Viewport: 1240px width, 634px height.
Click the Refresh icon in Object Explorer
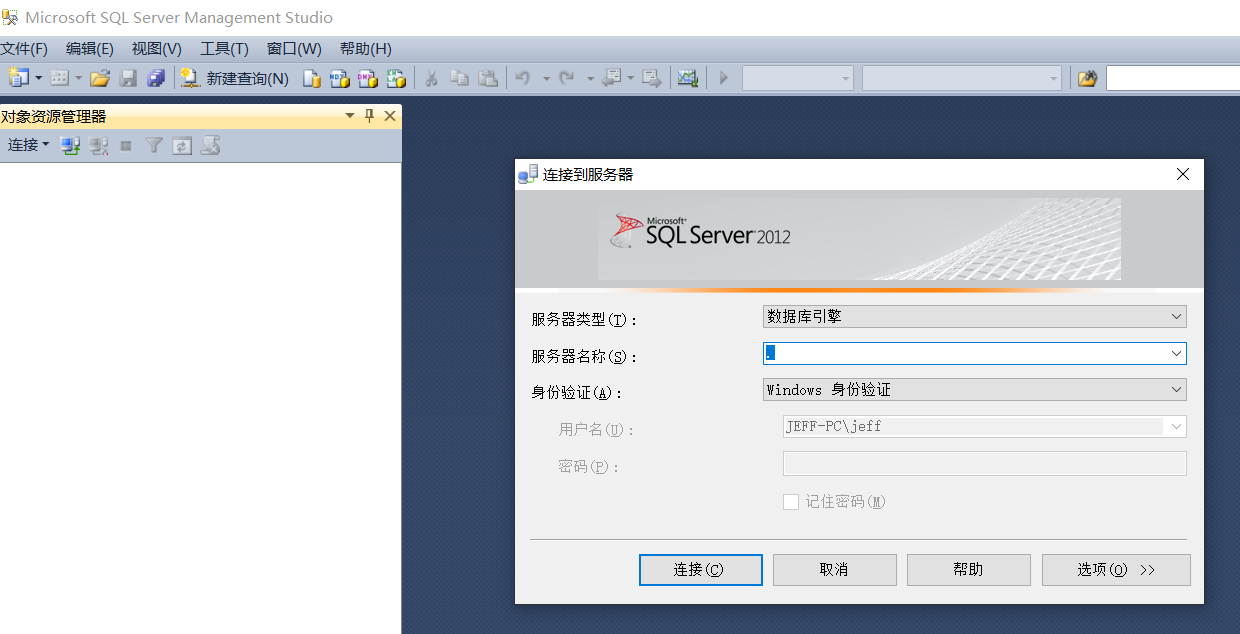pyautogui.click(x=181, y=146)
